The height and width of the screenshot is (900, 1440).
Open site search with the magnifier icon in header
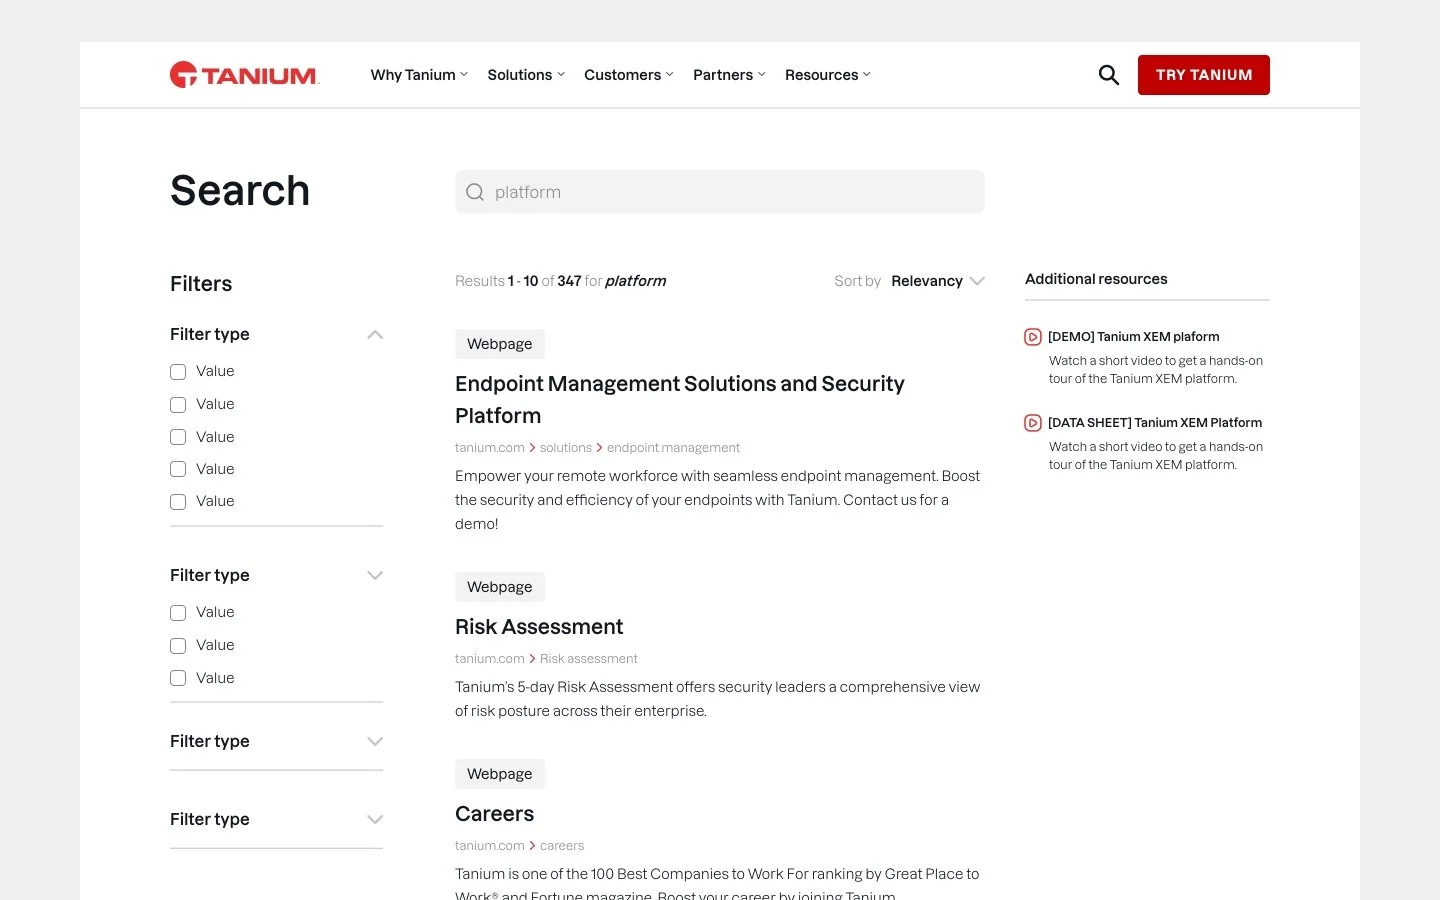1108,75
